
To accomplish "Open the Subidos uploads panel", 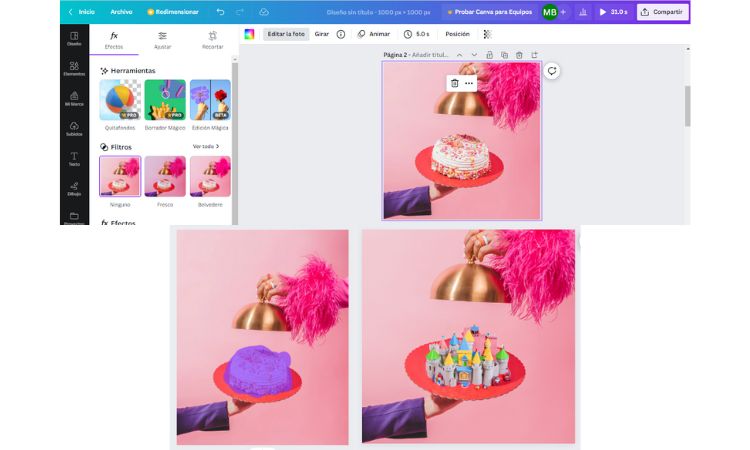I will pos(74,129).
